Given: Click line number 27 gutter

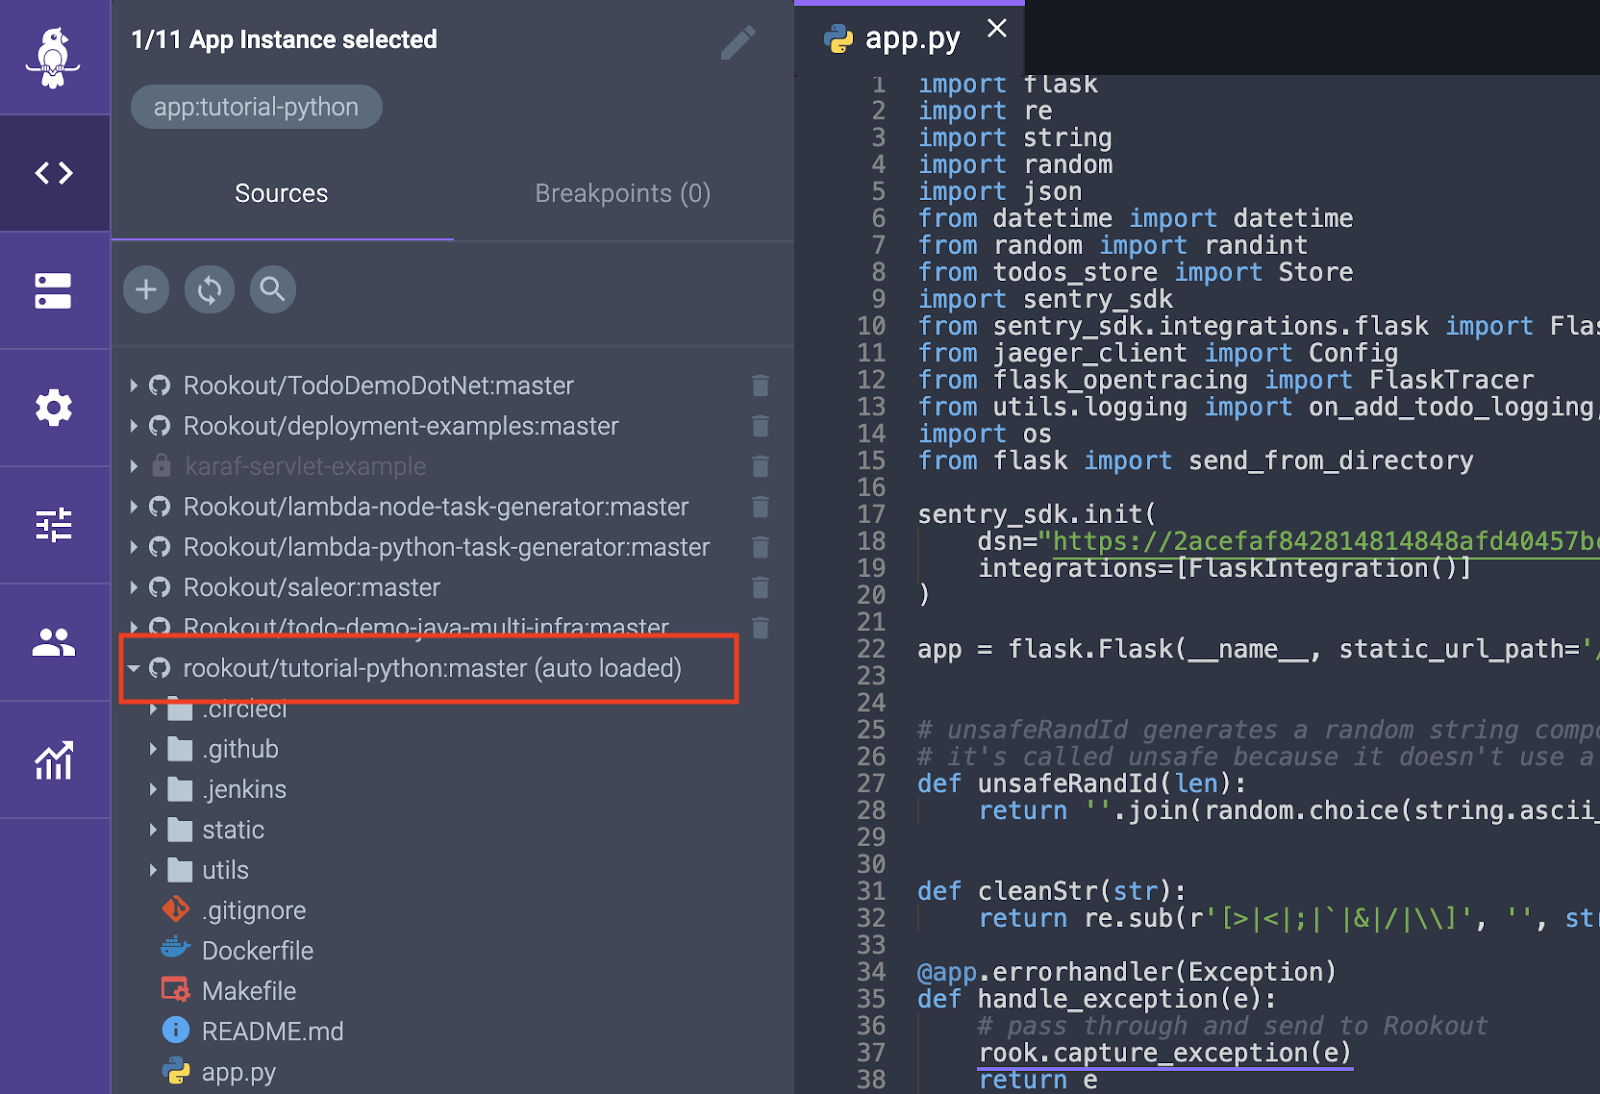Looking at the screenshot, I should (x=871, y=783).
